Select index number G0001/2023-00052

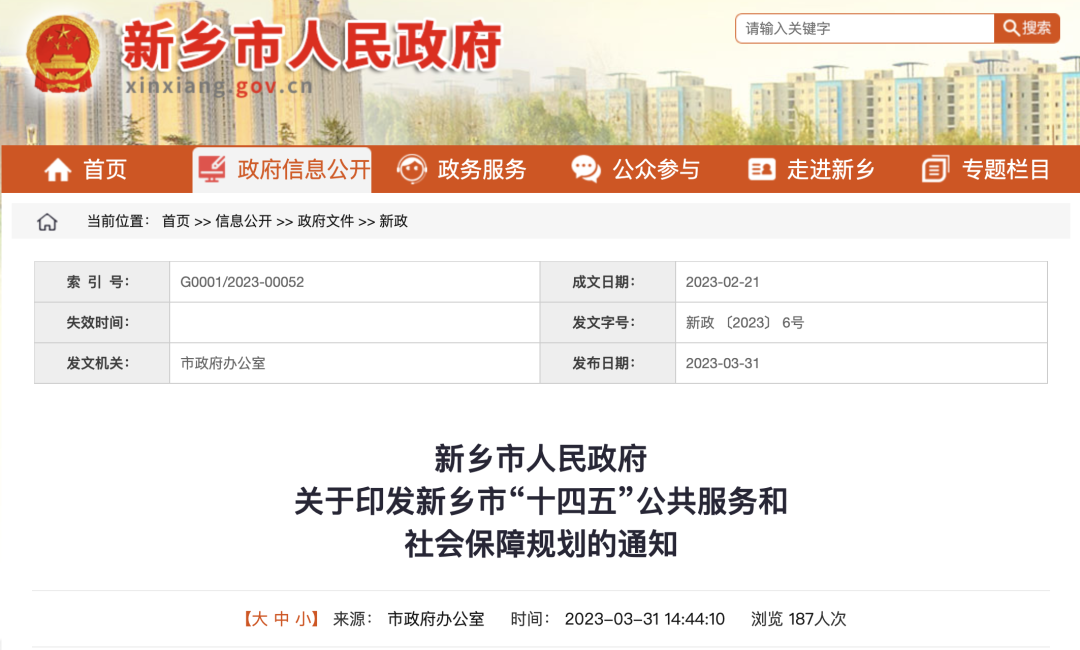tap(242, 282)
